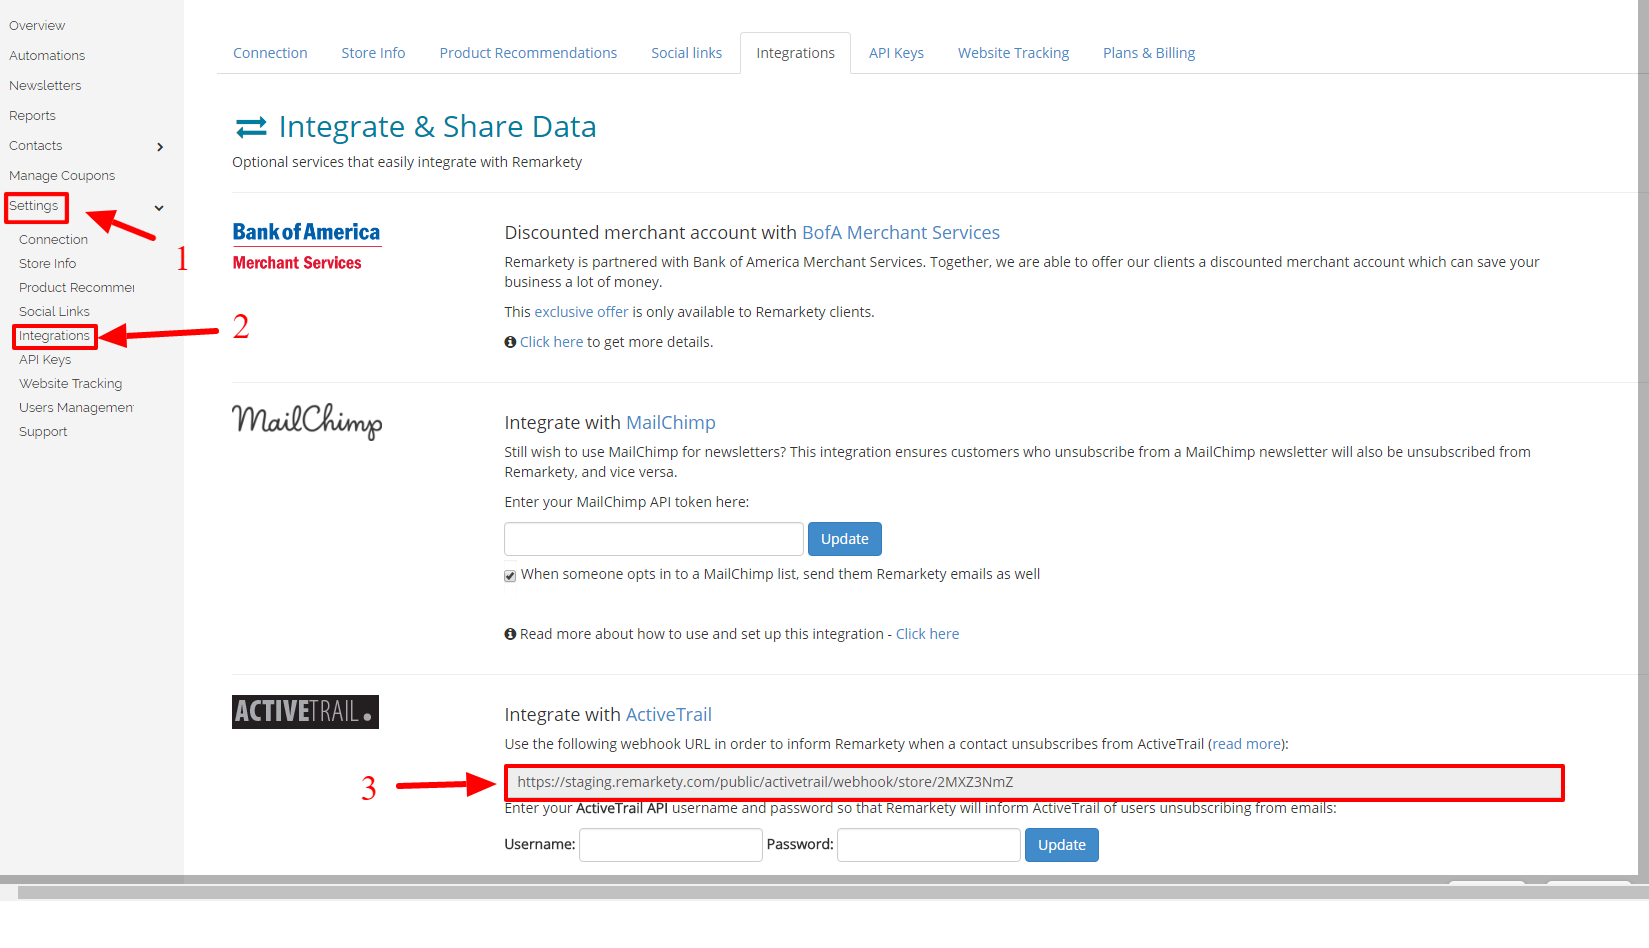Click the Bank of America Merchant Services logo
This screenshot has height=948, width=1649.
pyautogui.click(x=306, y=246)
